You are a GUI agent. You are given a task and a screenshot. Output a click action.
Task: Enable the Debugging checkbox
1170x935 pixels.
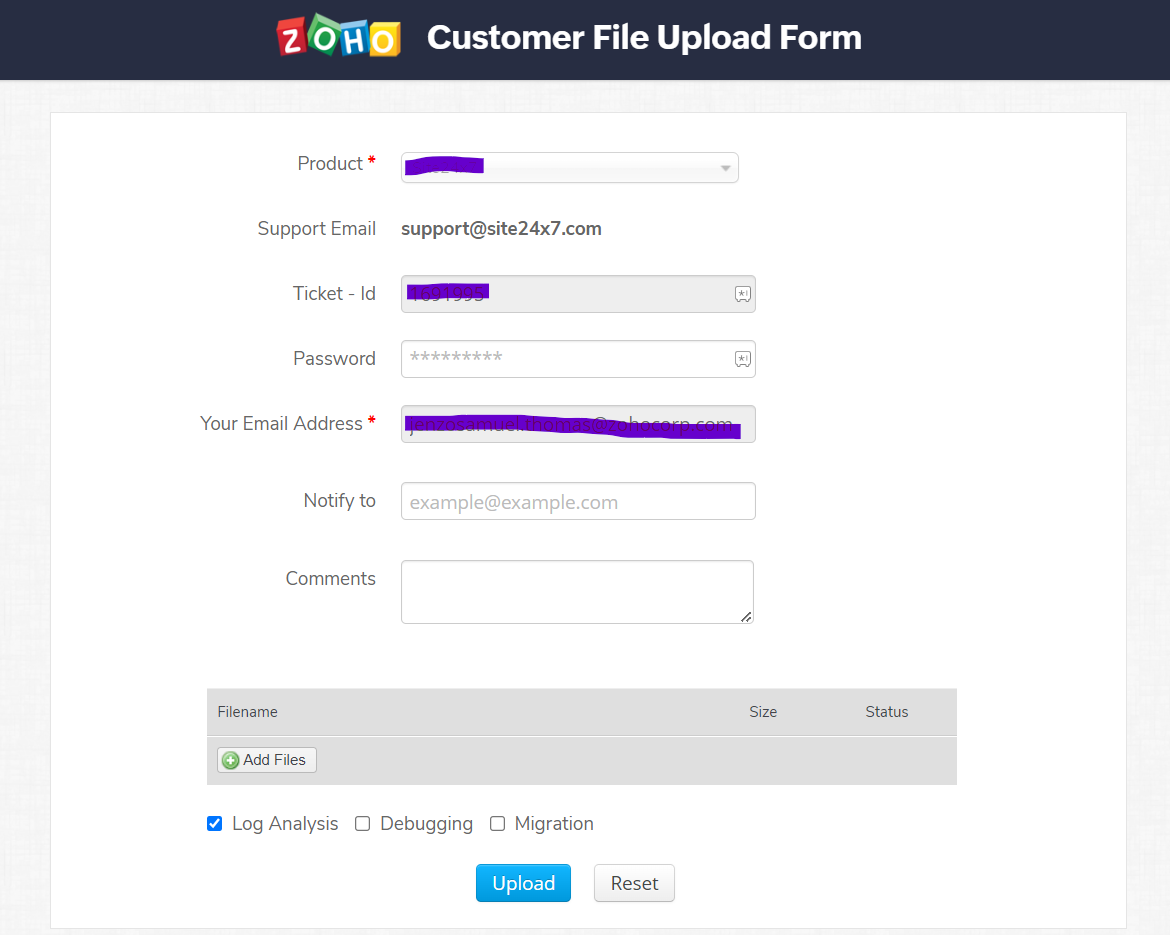tap(363, 824)
